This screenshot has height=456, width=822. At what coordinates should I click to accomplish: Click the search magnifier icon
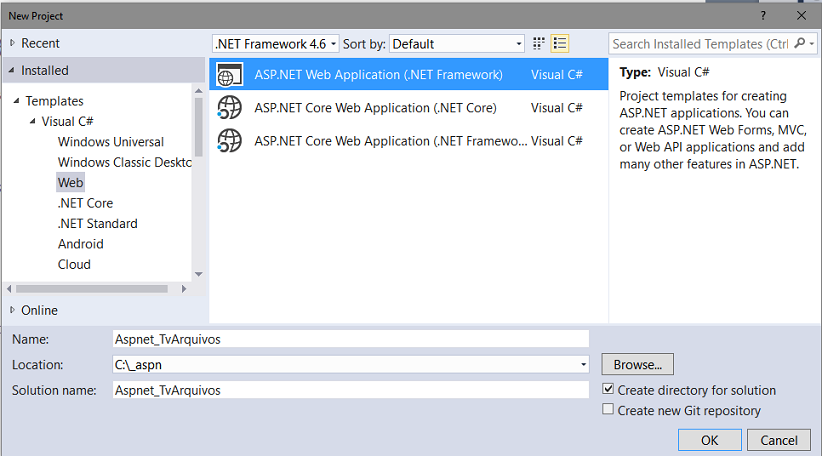[x=799, y=44]
